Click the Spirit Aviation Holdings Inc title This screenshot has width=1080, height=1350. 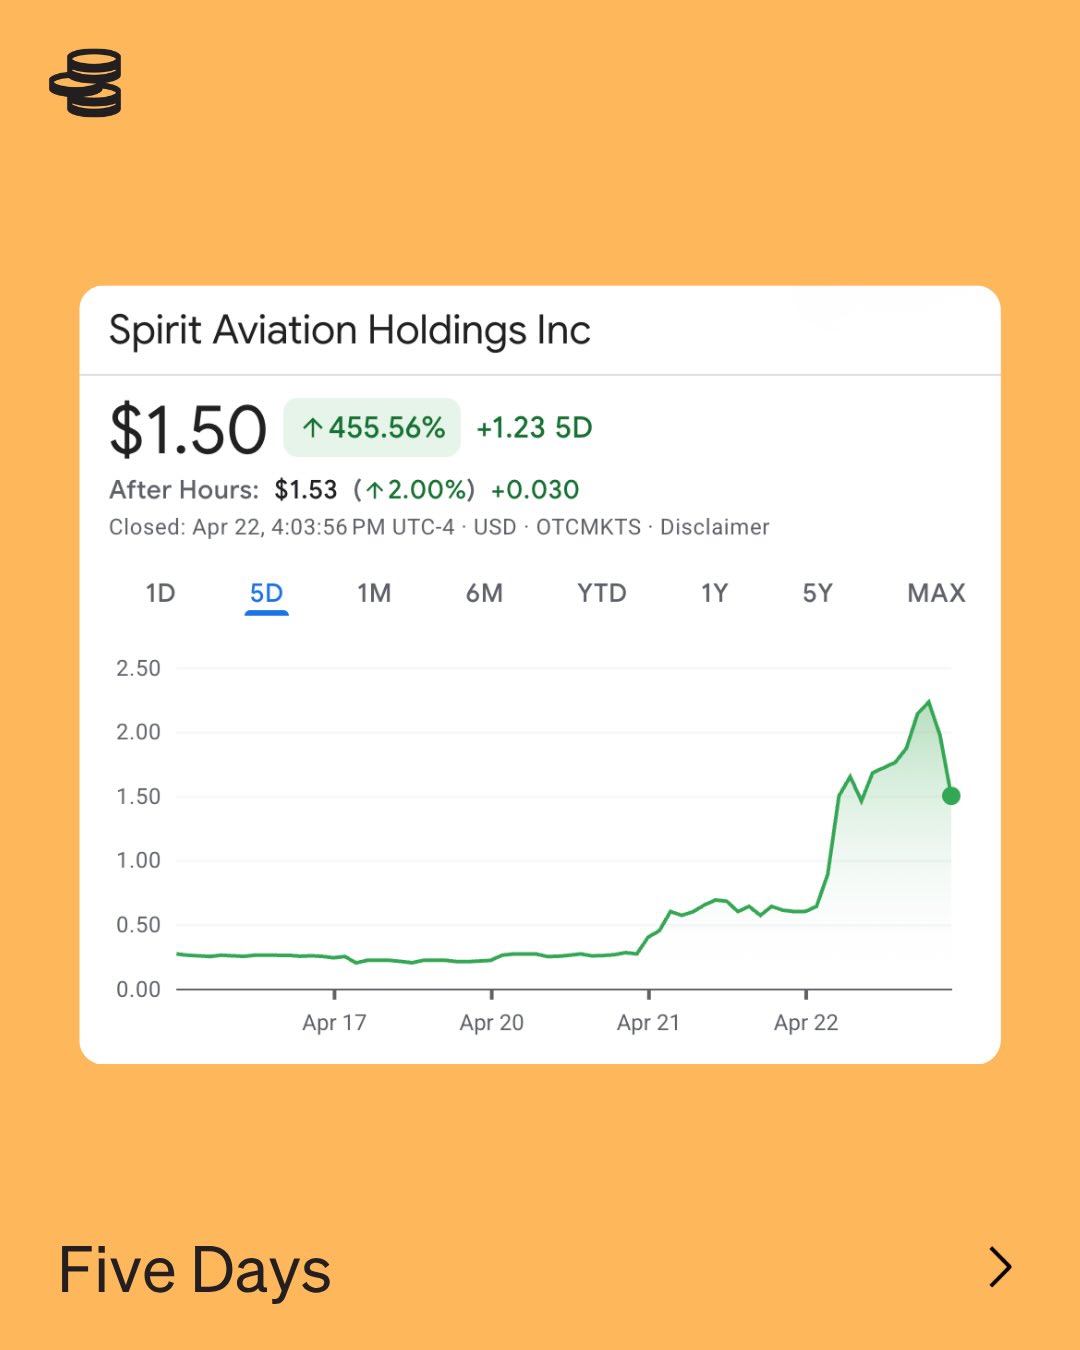click(x=349, y=330)
